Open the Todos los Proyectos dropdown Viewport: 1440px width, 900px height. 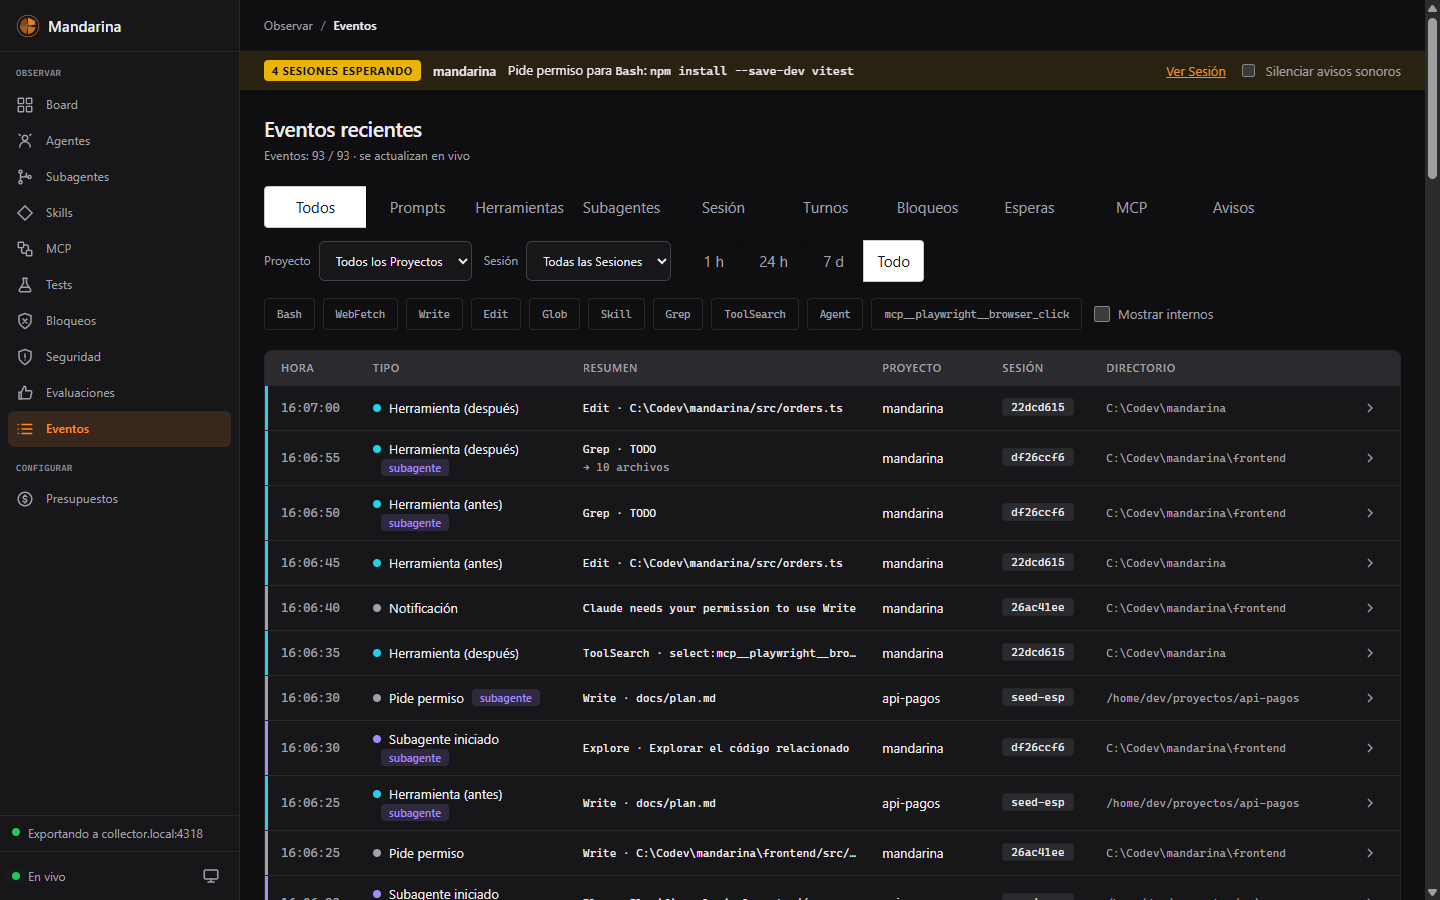click(x=395, y=261)
